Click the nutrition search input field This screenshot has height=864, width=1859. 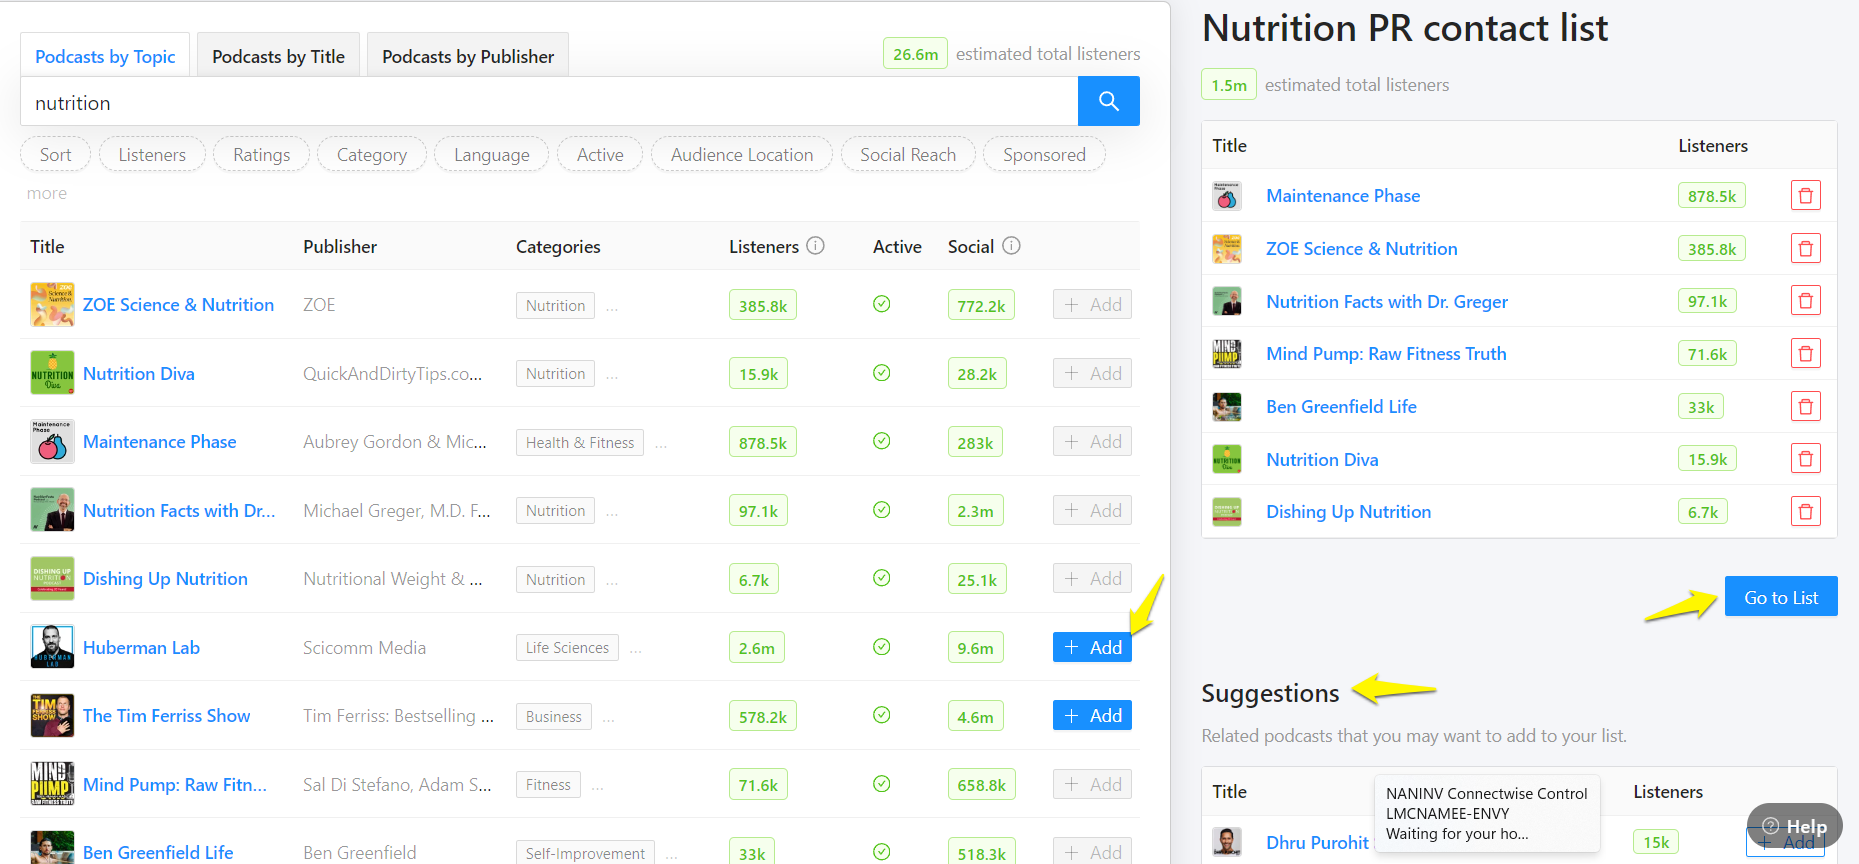[549, 102]
